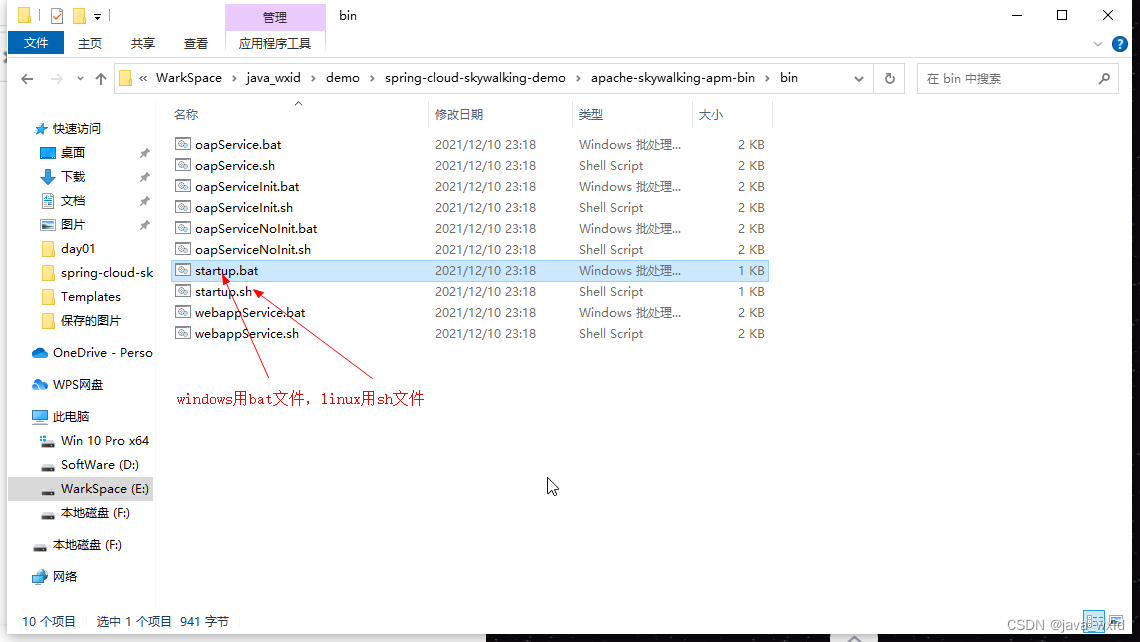Click the oapServiceInit.sh file icon
This screenshot has width=1140, height=642.
click(182, 207)
